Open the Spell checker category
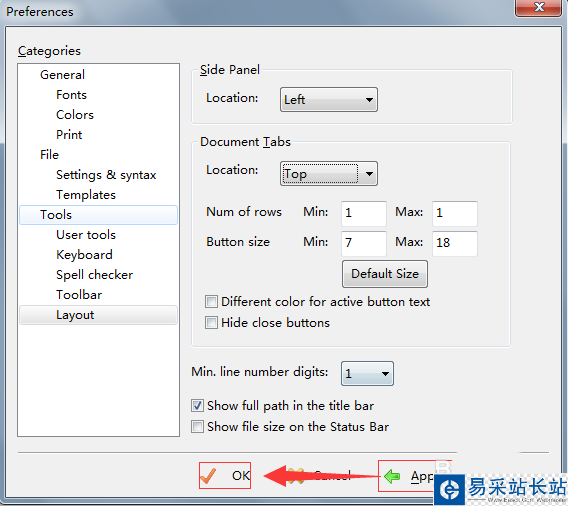 pos(95,275)
